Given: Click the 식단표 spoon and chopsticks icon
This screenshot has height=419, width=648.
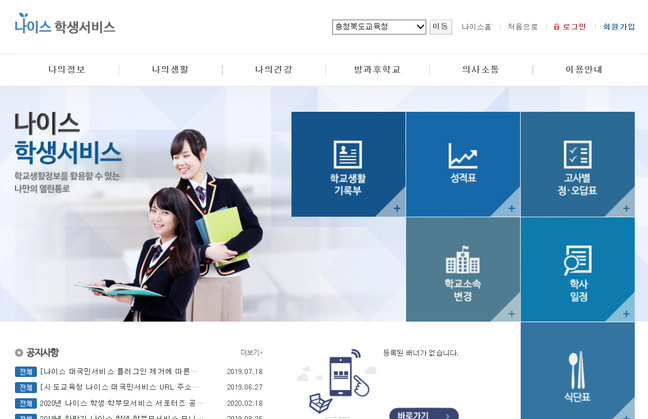Looking at the screenshot, I should (577, 370).
